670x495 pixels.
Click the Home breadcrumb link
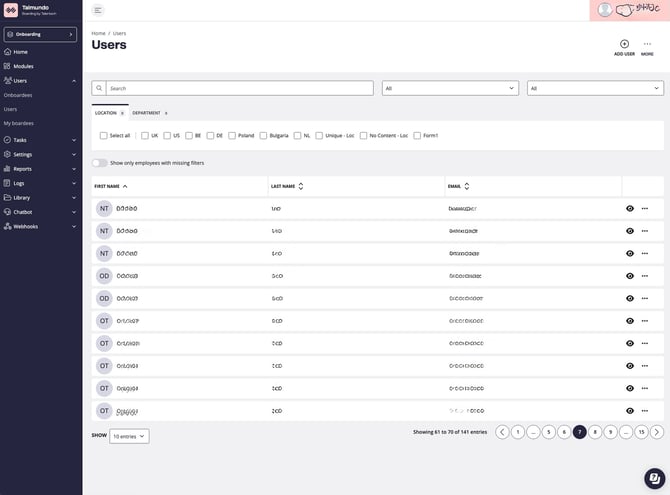point(98,33)
